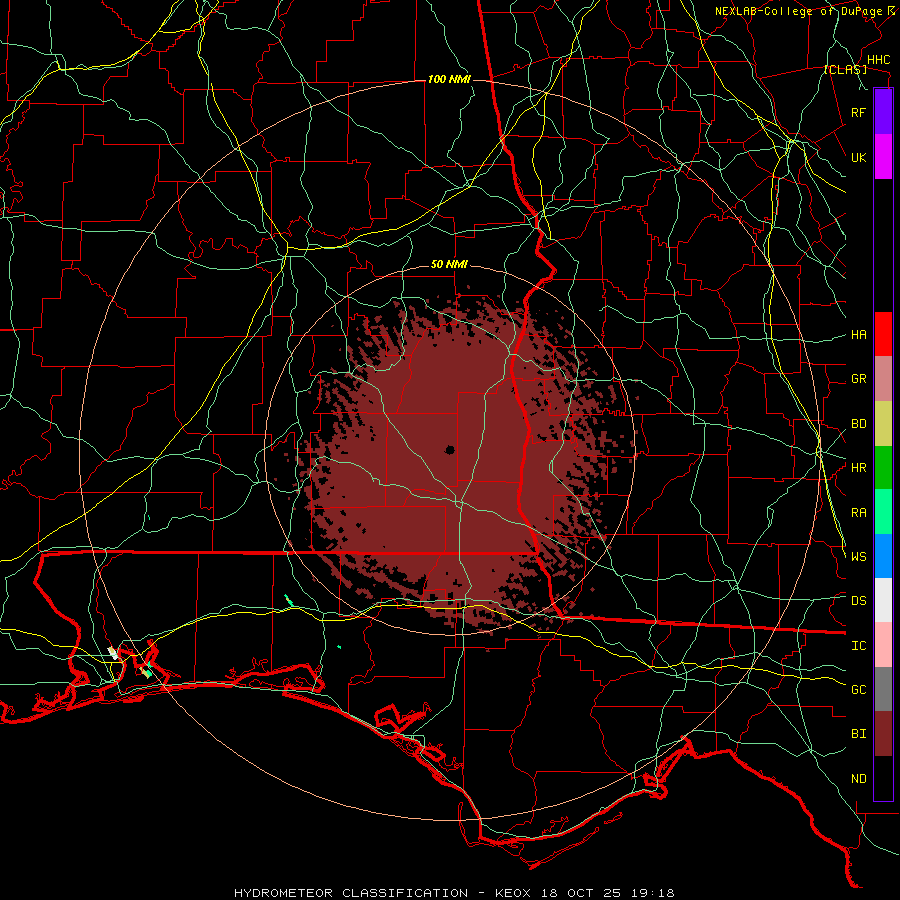
Task: Select the salmon GR legend swatch
Action: pos(883,379)
